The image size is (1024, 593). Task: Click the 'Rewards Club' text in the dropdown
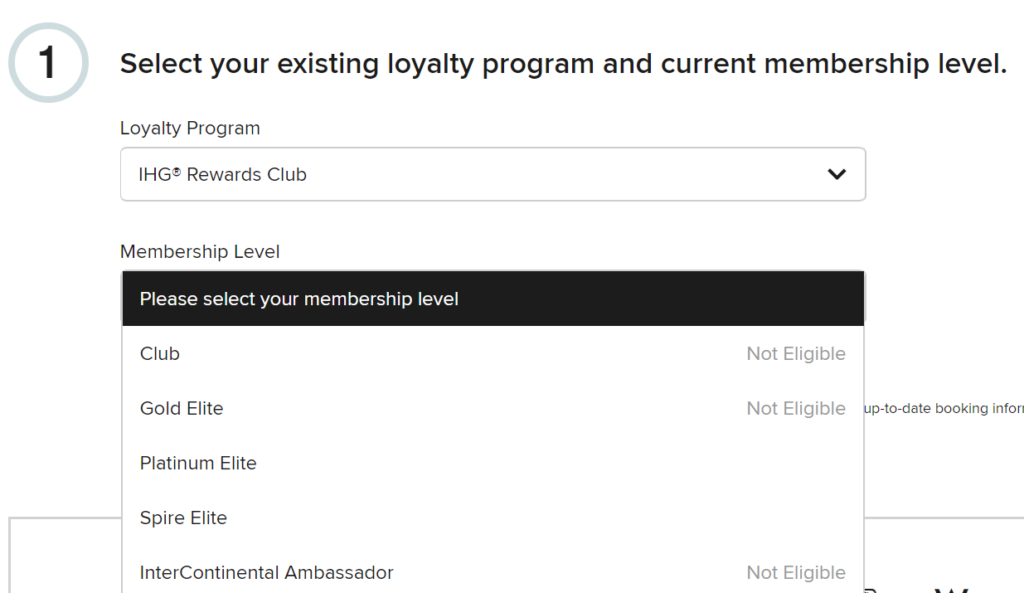[x=246, y=175]
